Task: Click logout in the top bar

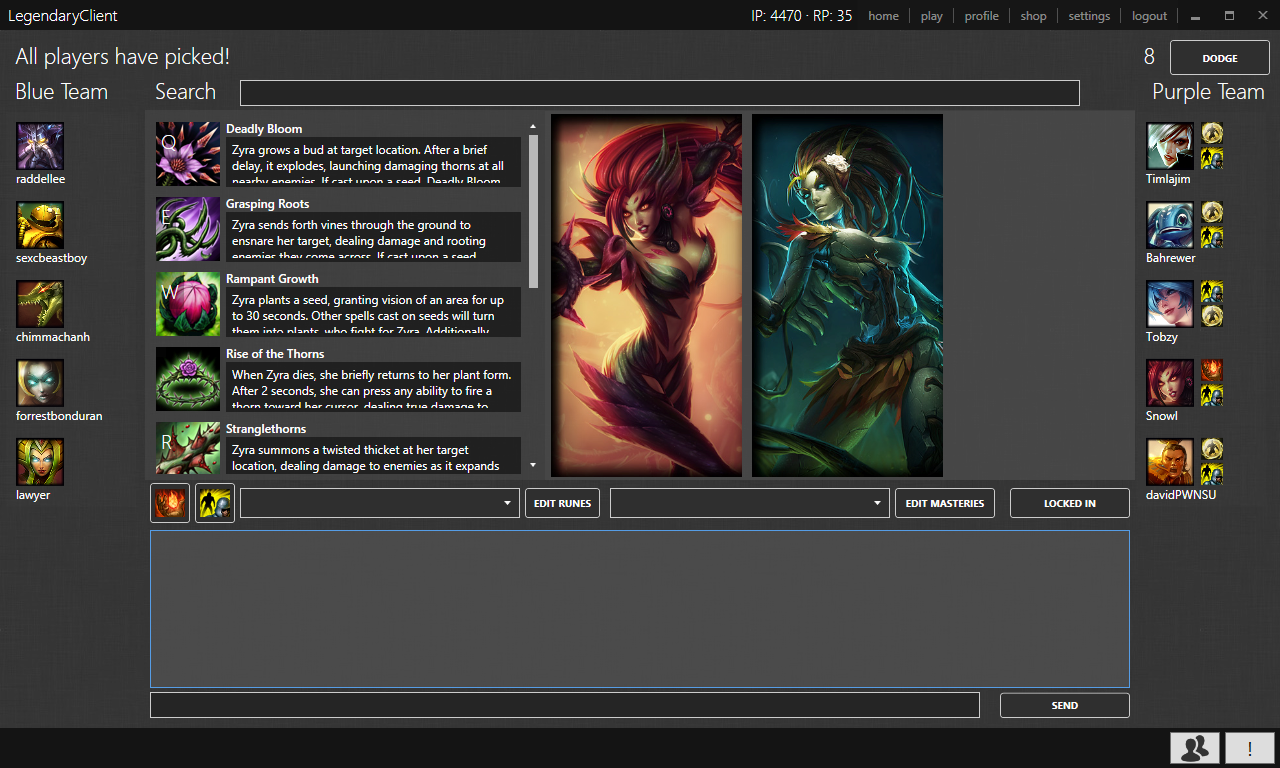Action: pyautogui.click(x=1149, y=16)
